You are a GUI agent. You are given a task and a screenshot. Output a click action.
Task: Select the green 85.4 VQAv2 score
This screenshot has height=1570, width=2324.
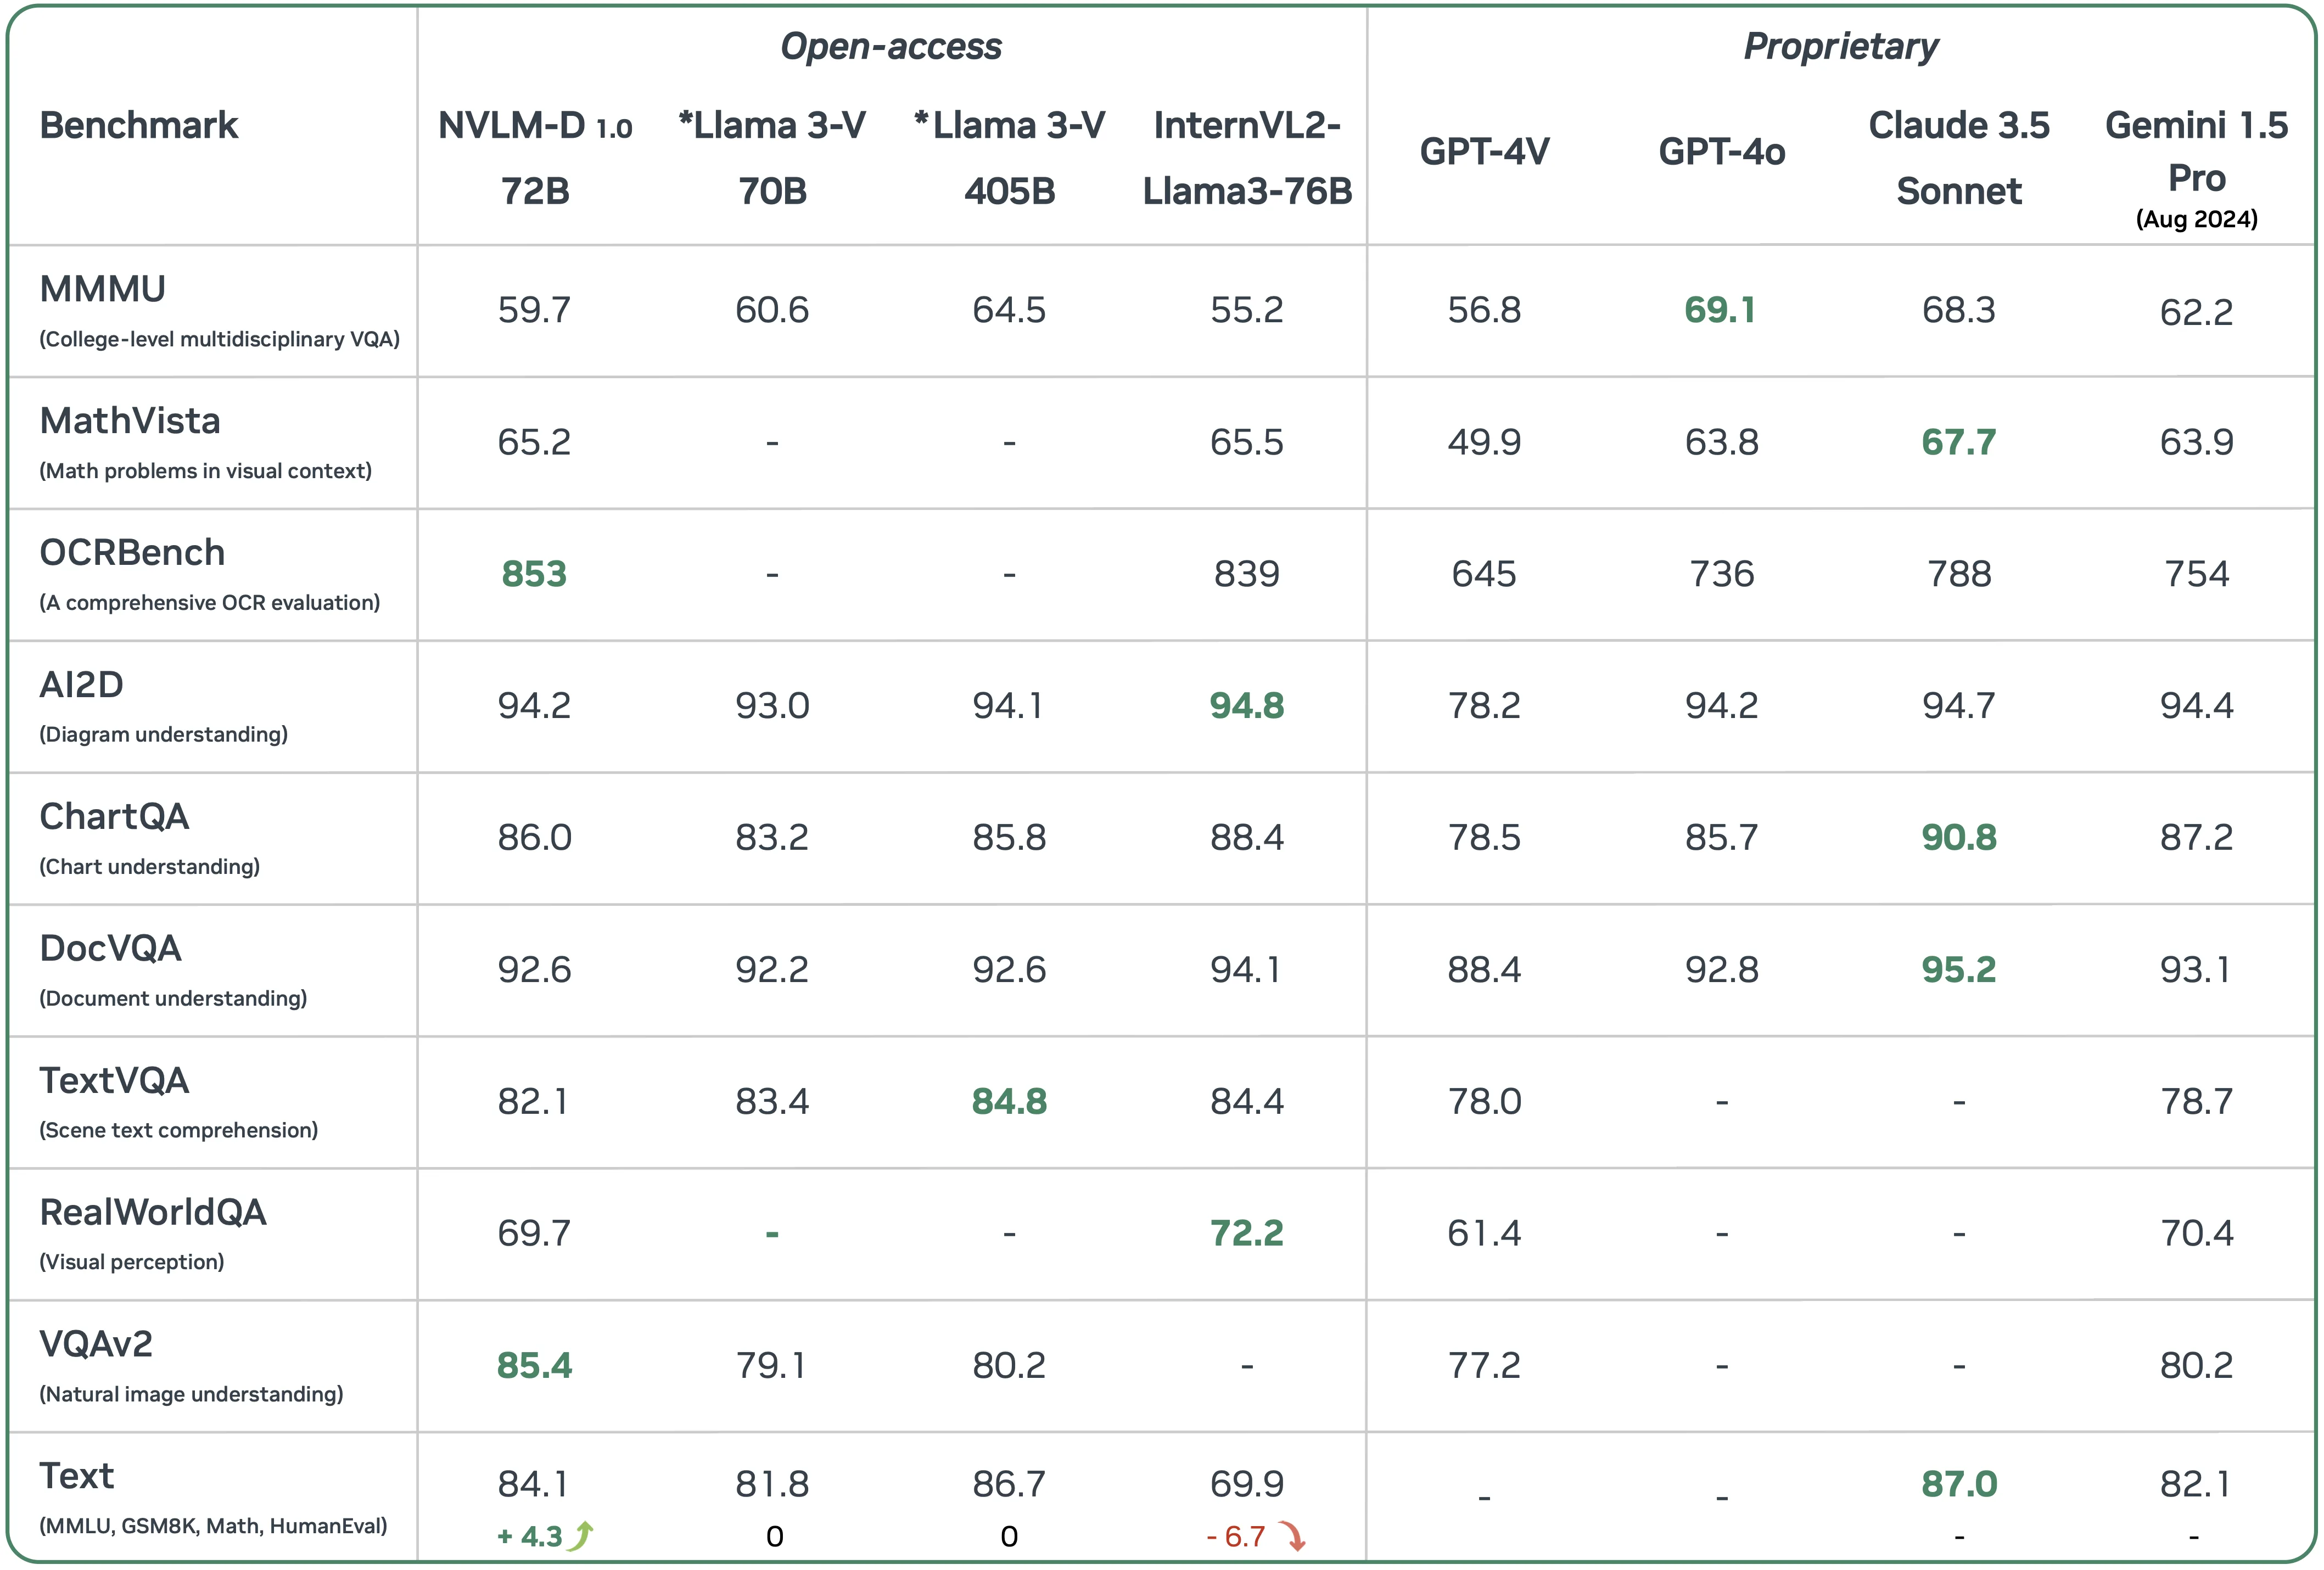534,1366
